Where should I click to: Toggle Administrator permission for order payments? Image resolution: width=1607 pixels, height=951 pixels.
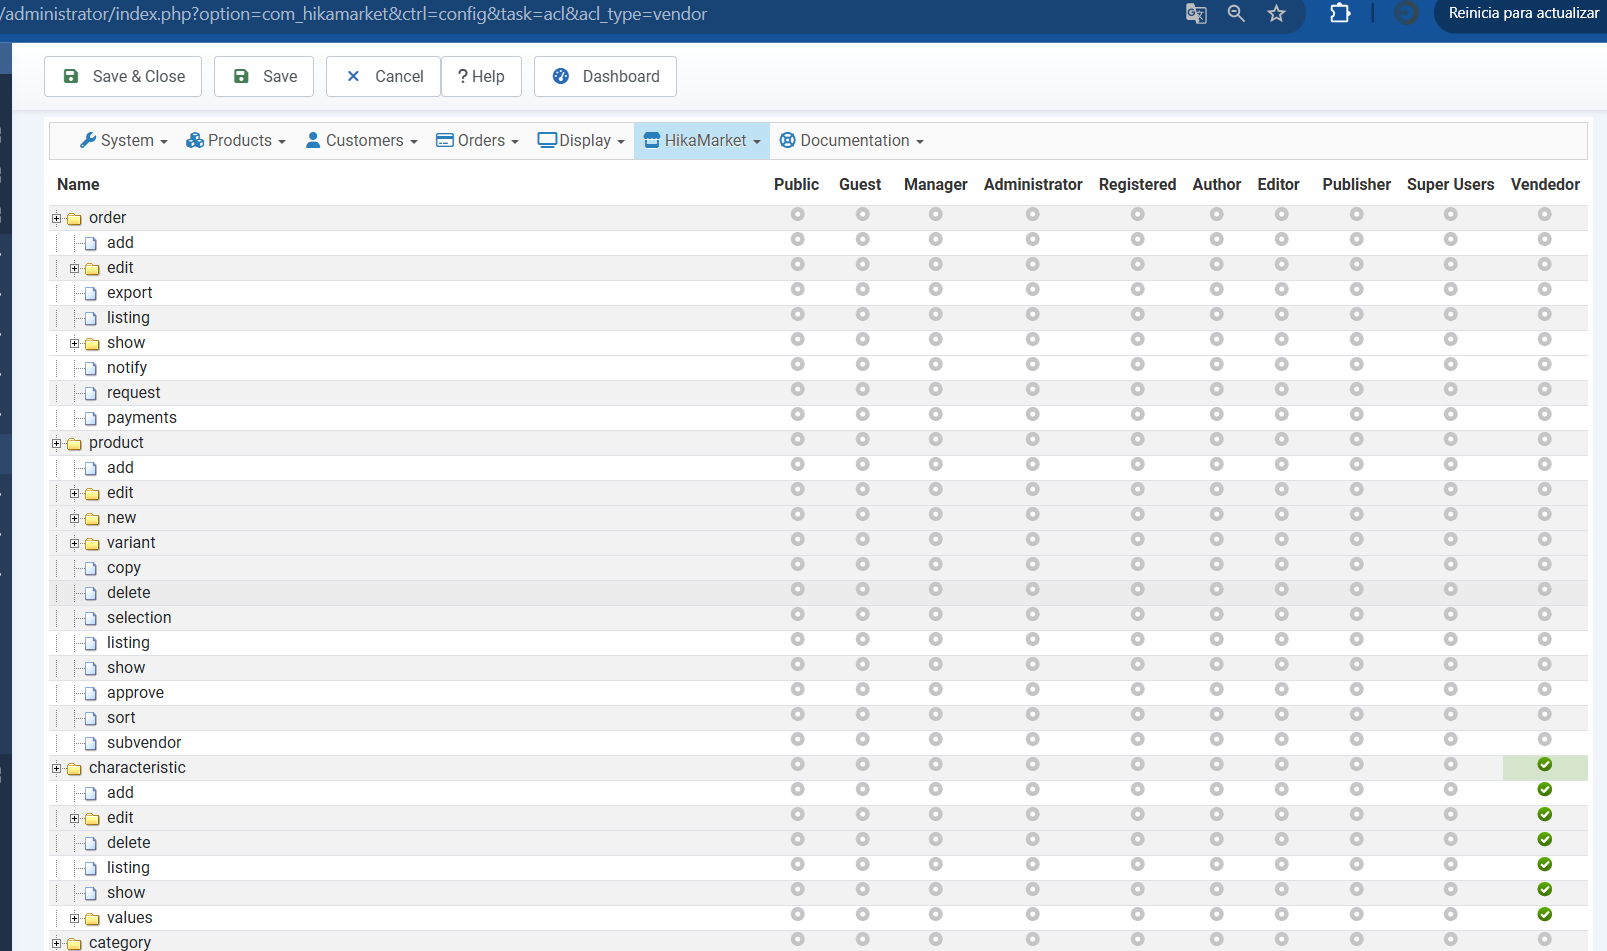point(1032,414)
